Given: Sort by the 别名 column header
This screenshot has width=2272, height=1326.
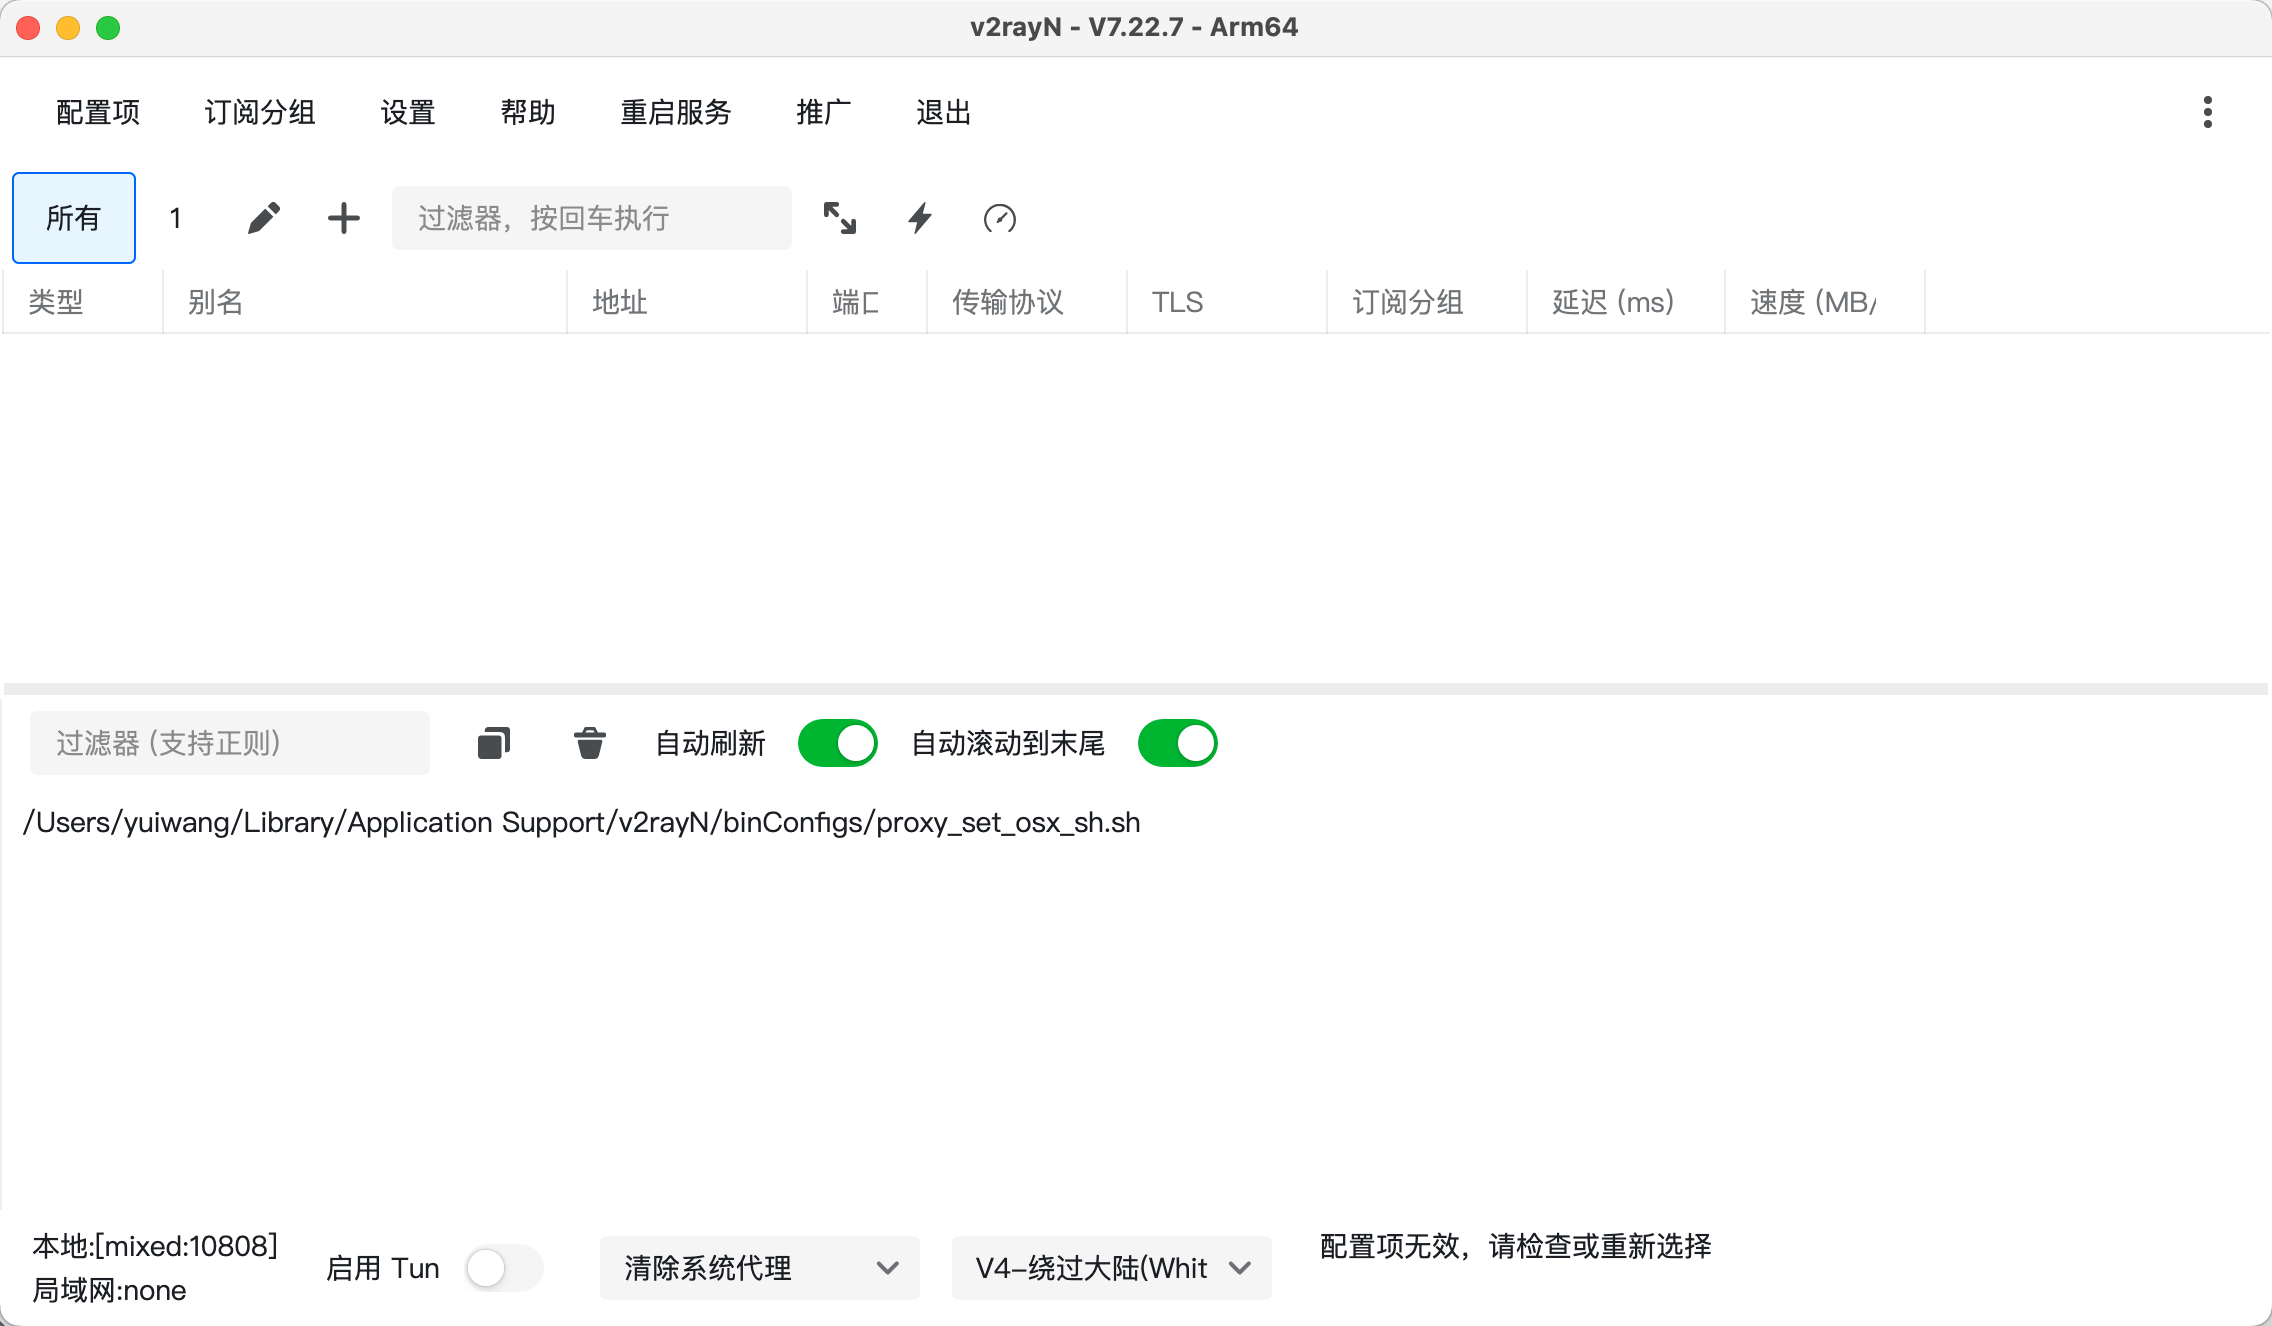Looking at the screenshot, I should click(x=365, y=302).
